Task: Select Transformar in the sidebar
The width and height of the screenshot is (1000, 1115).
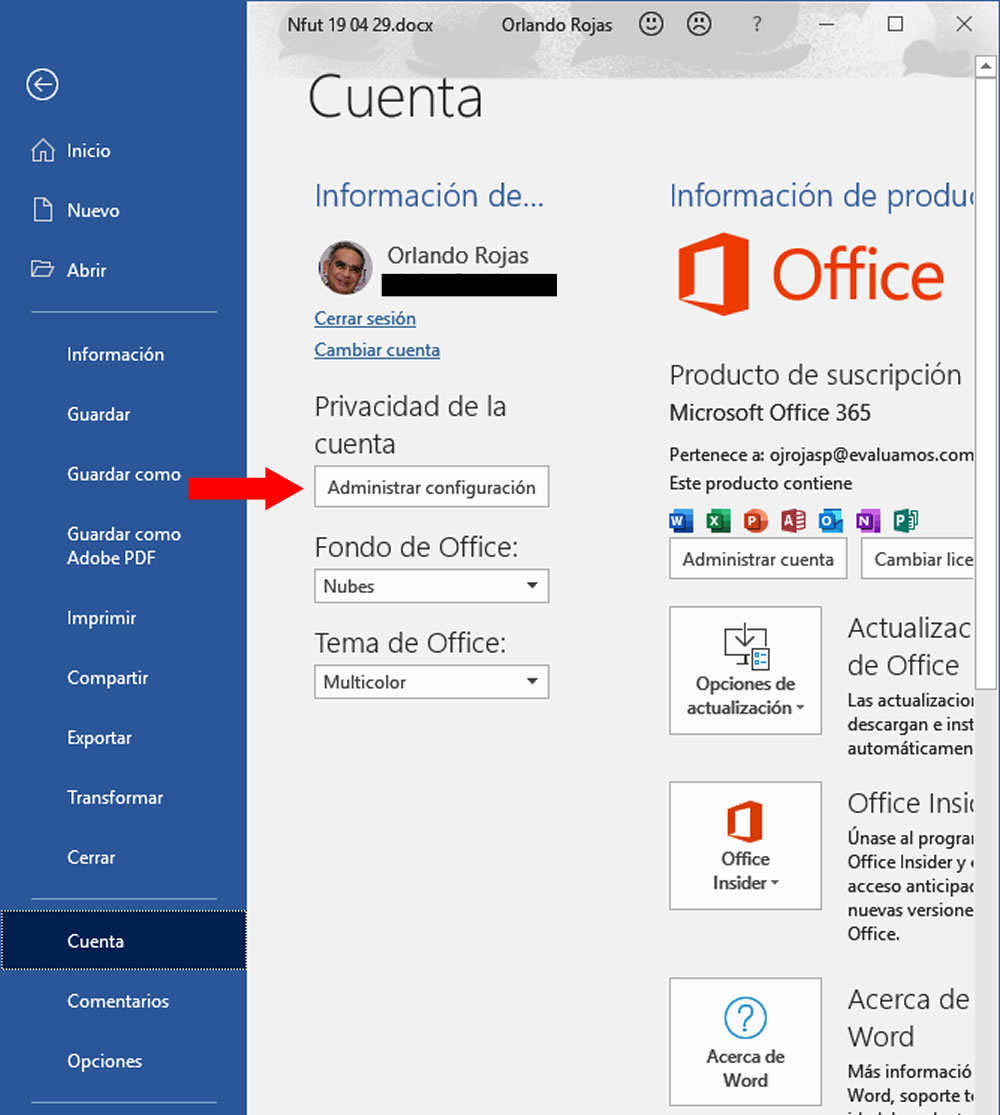Action: coord(115,797)
